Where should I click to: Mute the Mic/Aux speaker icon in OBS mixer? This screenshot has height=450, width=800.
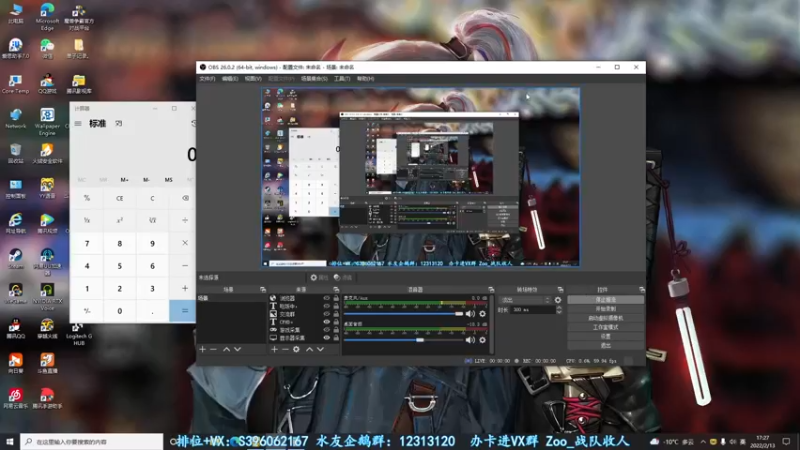[x=470, y=314]
